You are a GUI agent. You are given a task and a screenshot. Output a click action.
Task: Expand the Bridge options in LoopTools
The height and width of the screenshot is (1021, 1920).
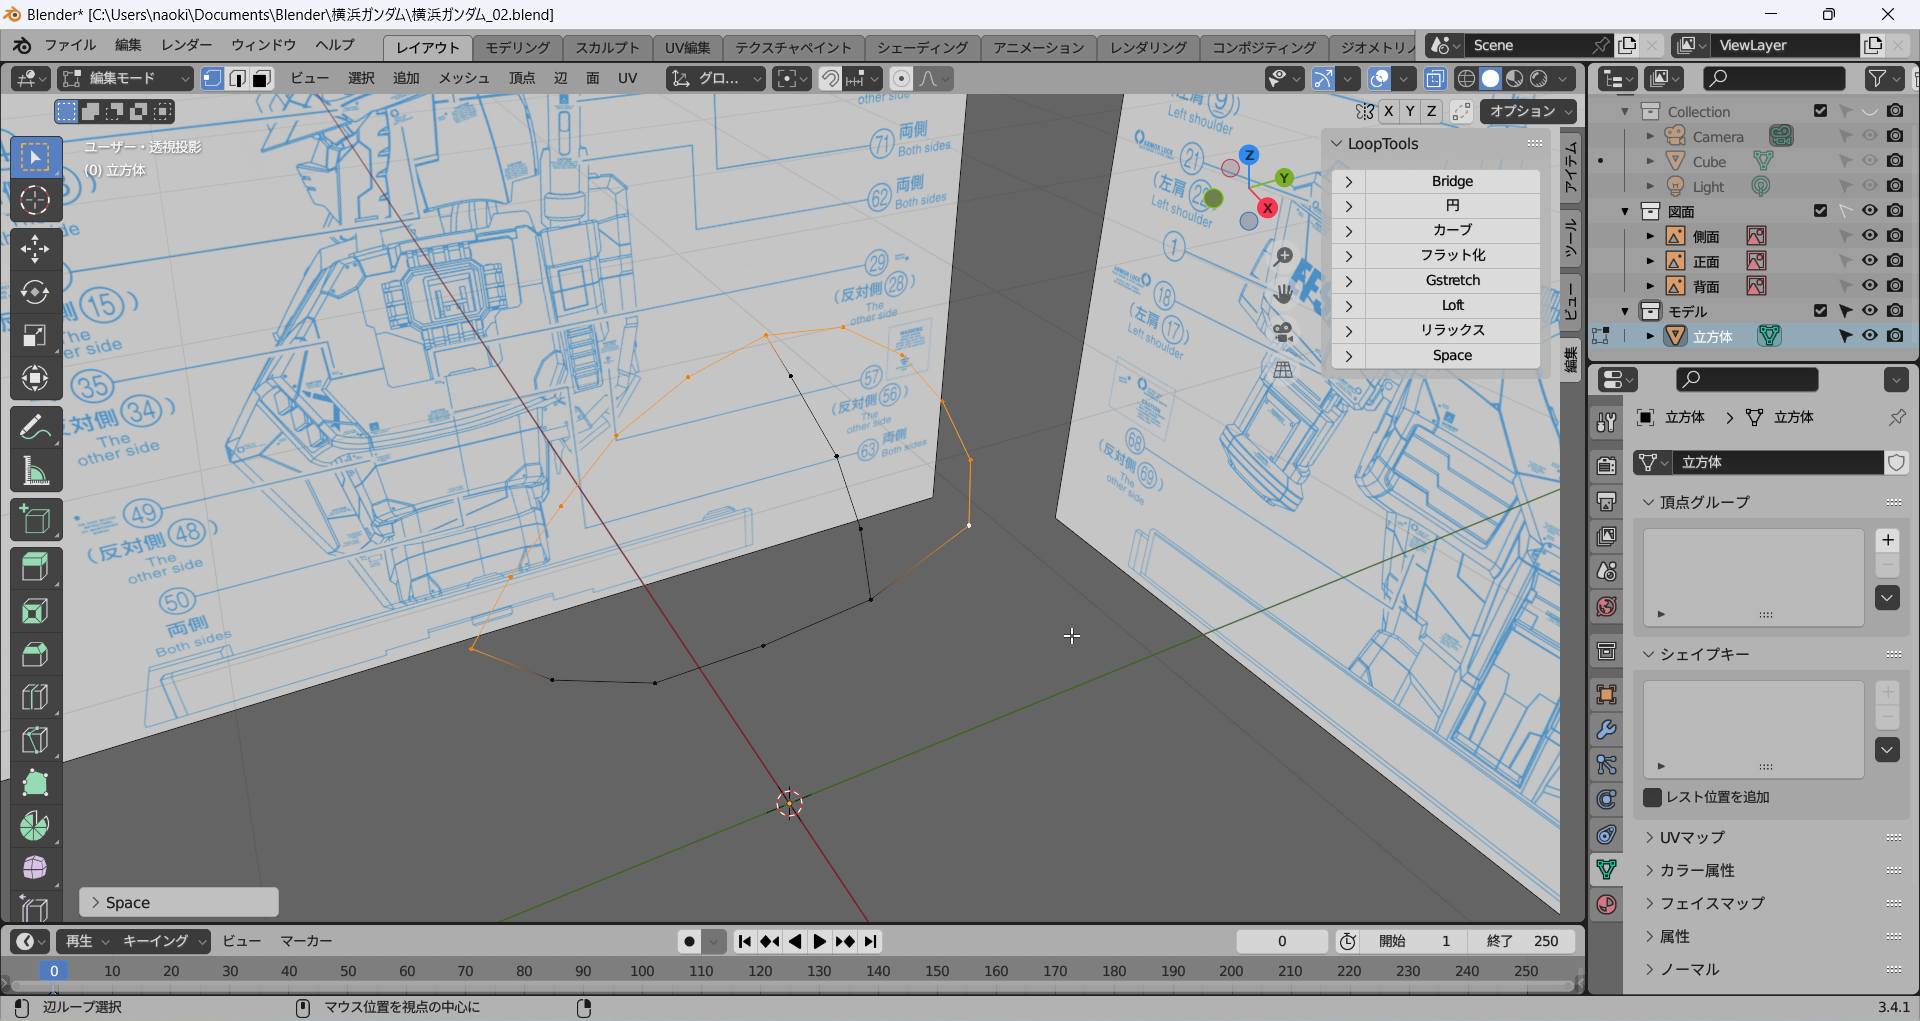(1349, 181)
